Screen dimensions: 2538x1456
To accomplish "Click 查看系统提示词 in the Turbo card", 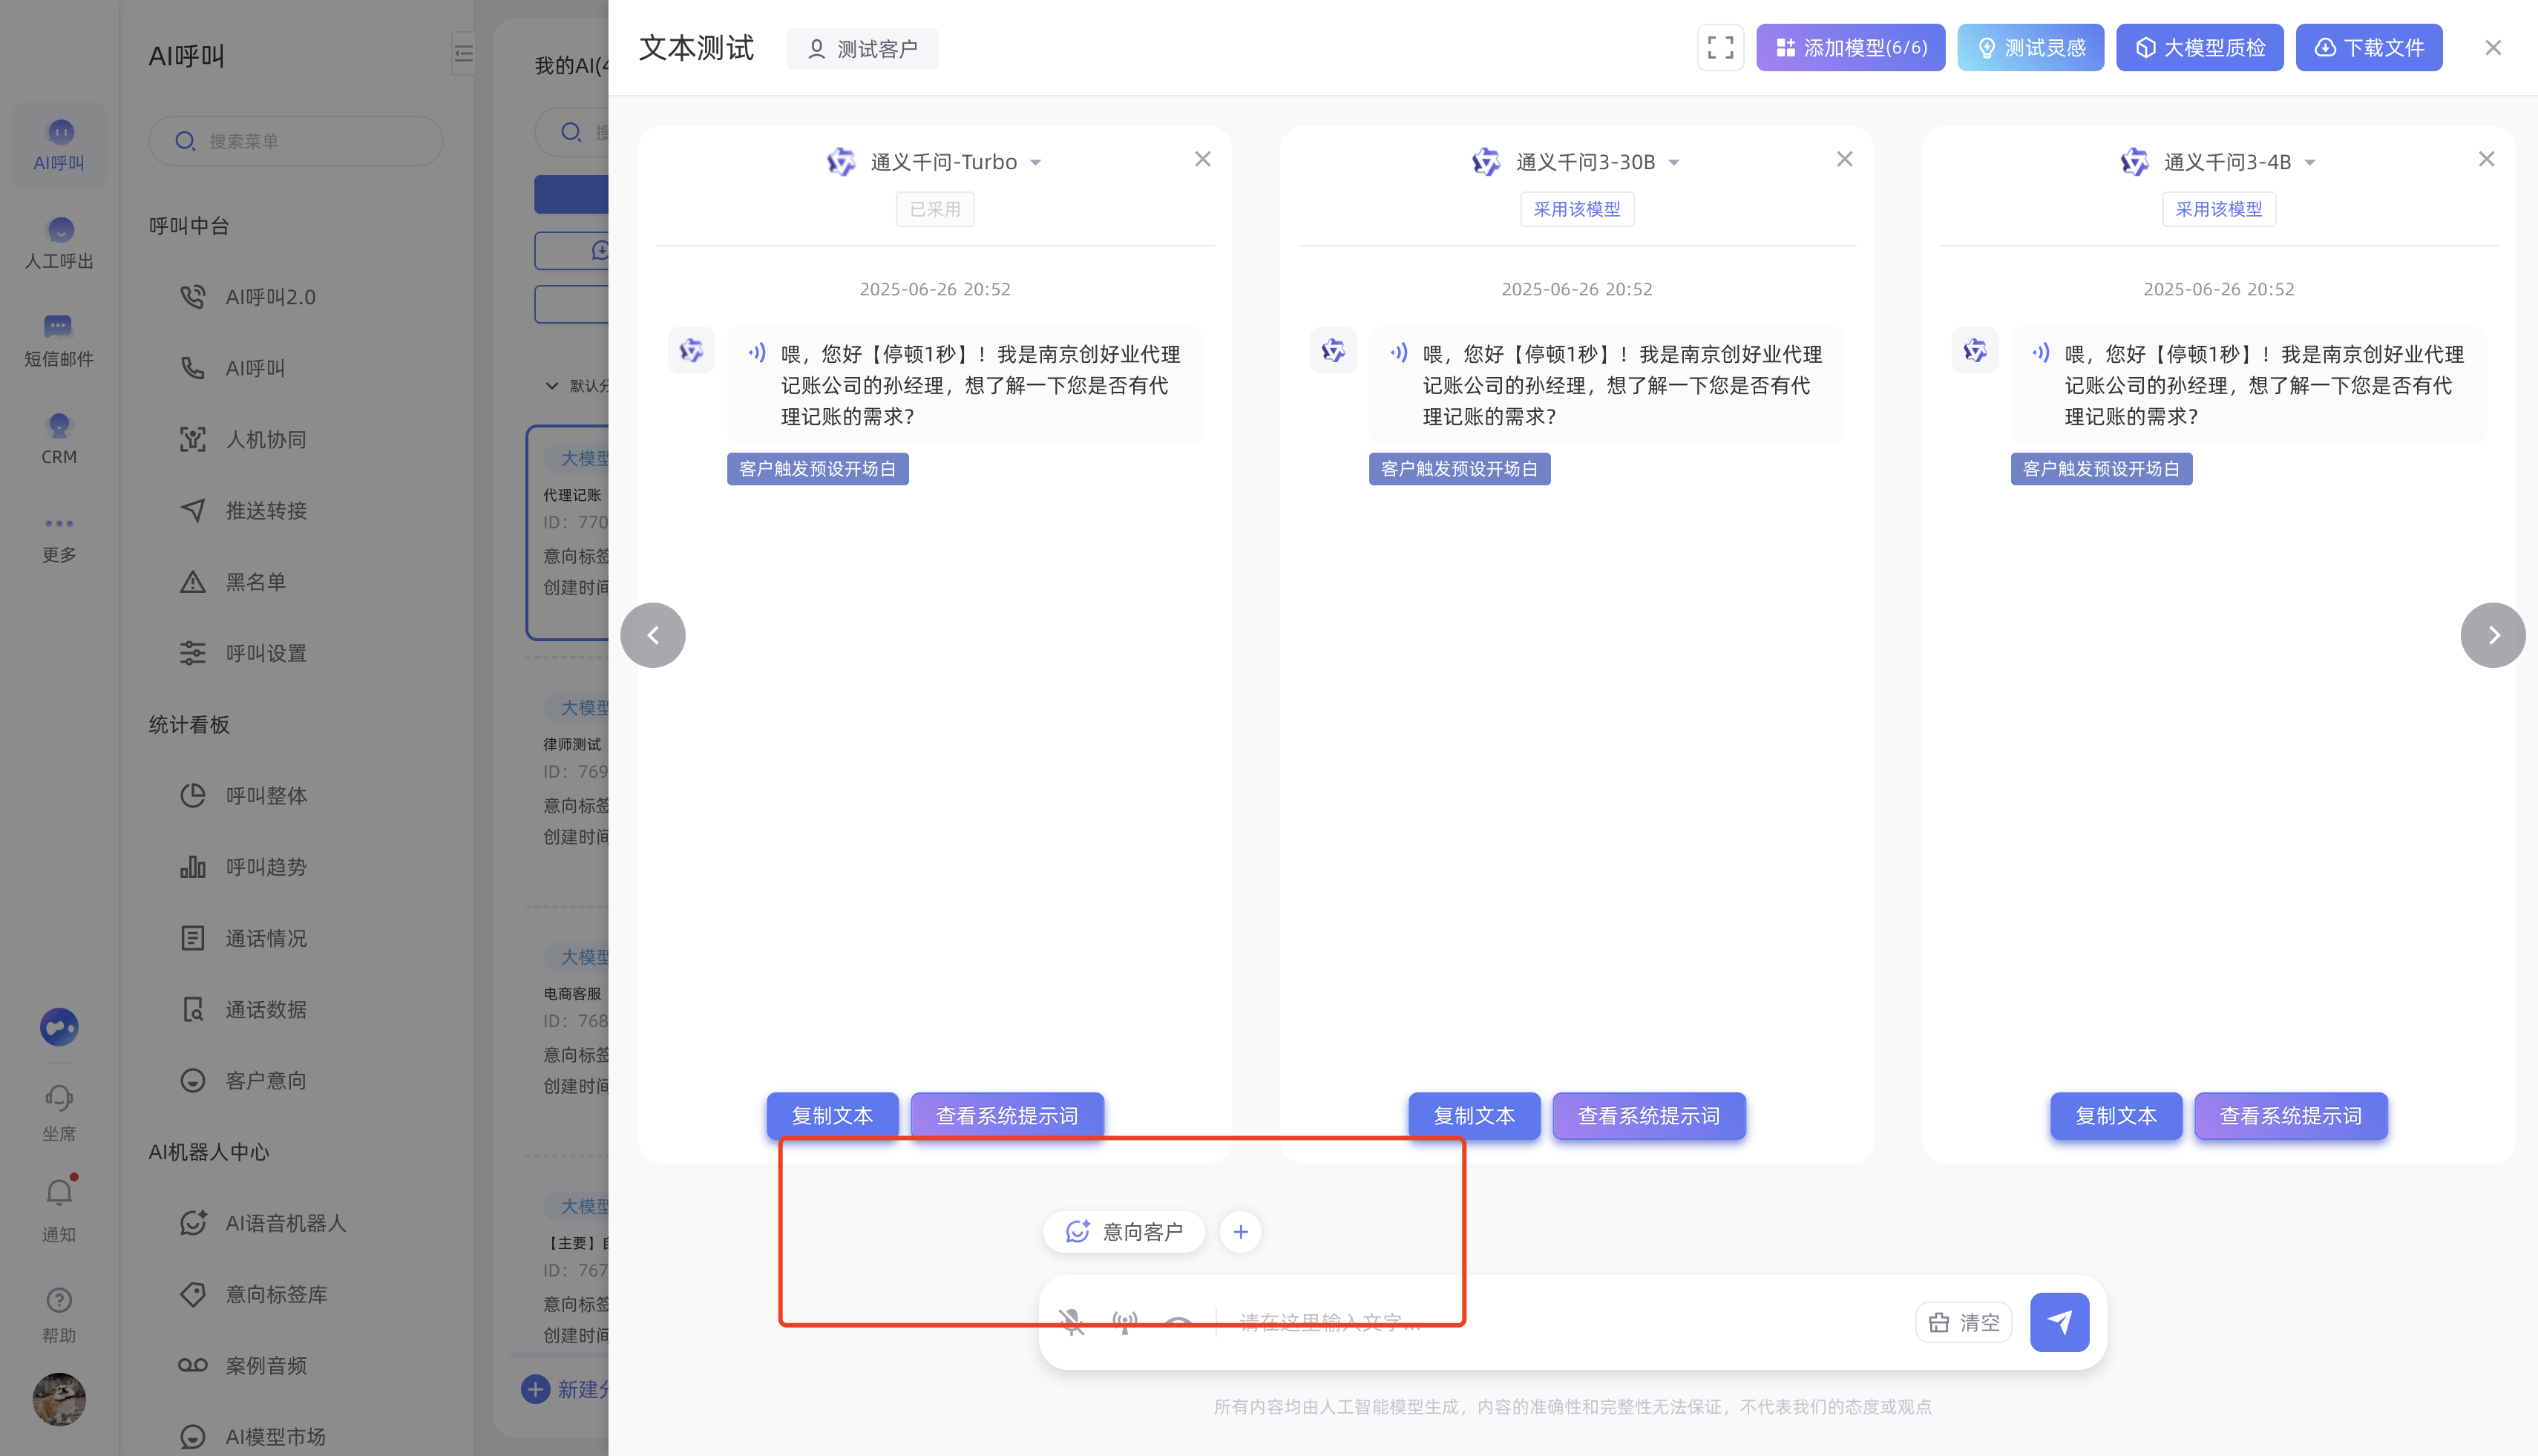I will [1007, 1116].
